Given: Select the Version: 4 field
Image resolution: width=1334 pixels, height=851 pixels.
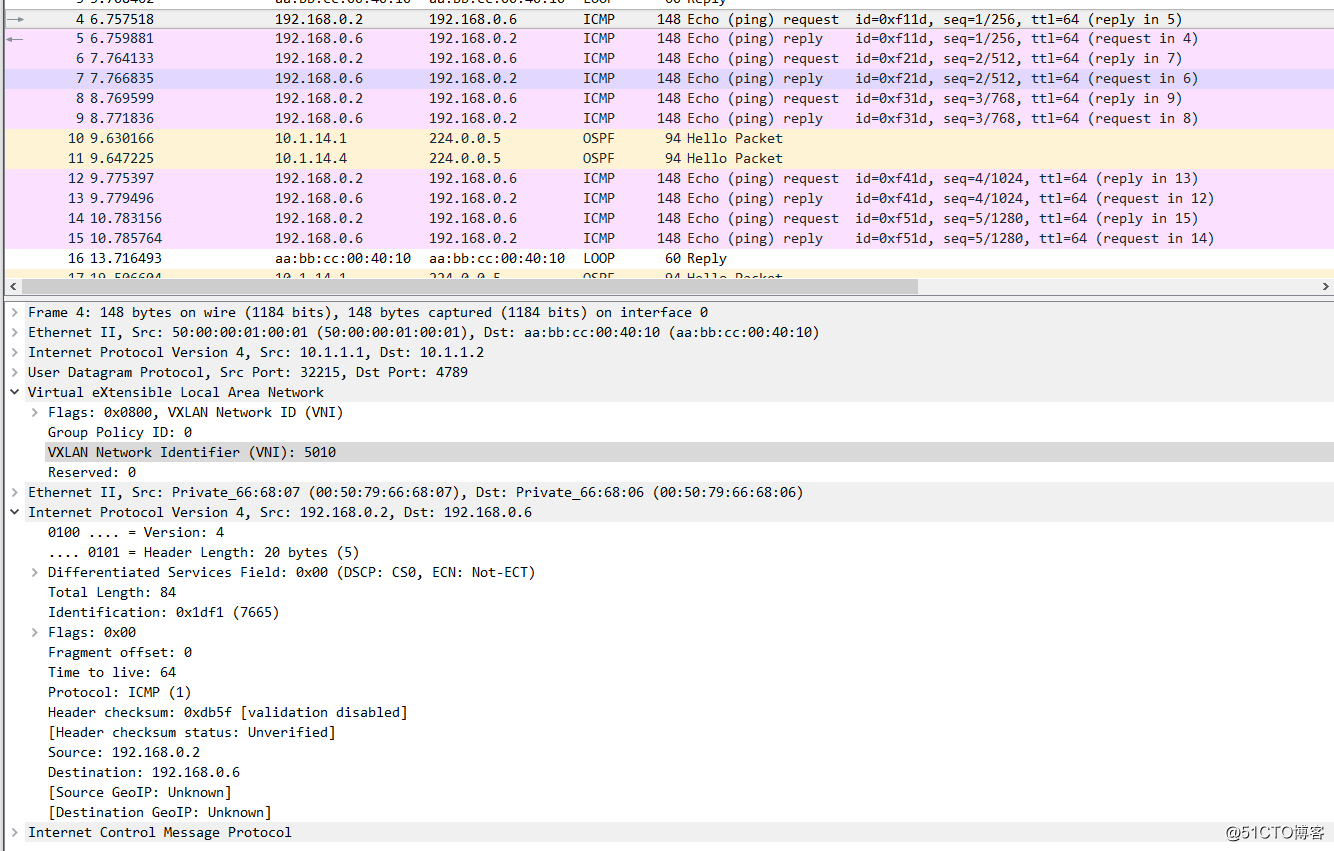Looking at the screenshot, I should [x=136, y=532].
